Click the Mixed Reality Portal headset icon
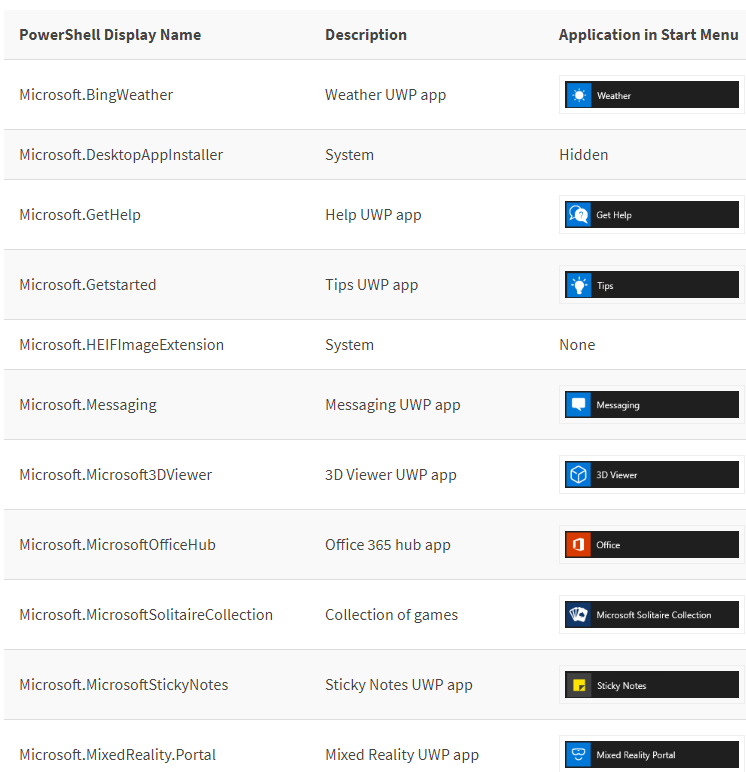746x772 pixels. 579,754
